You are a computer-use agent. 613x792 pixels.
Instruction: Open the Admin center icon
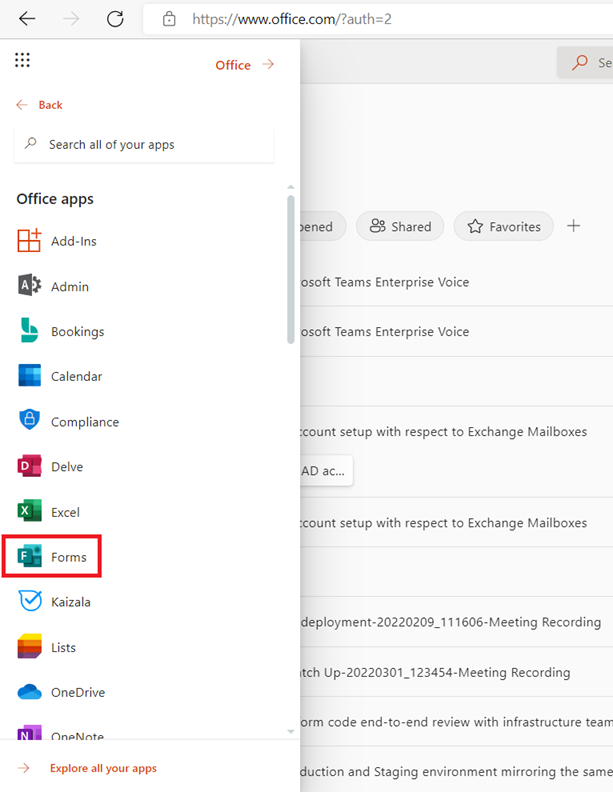click(30, 286)
